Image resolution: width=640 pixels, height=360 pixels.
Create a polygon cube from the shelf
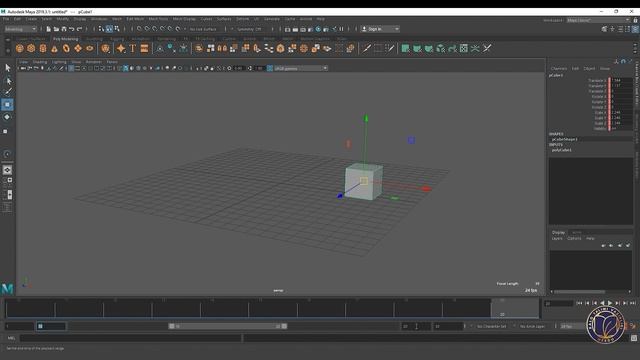click(x=31, y=49)
